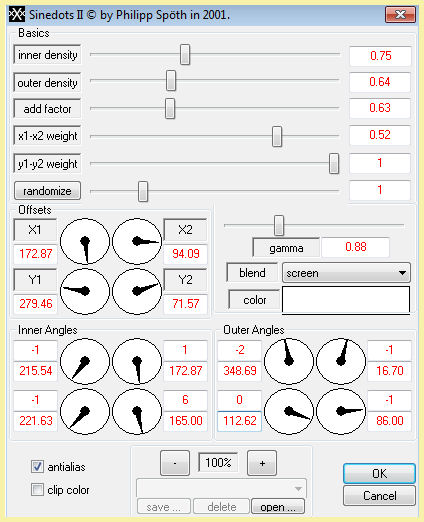Click the randomize button
Viewport: 424px width, 522px height.
pos(47,191)
